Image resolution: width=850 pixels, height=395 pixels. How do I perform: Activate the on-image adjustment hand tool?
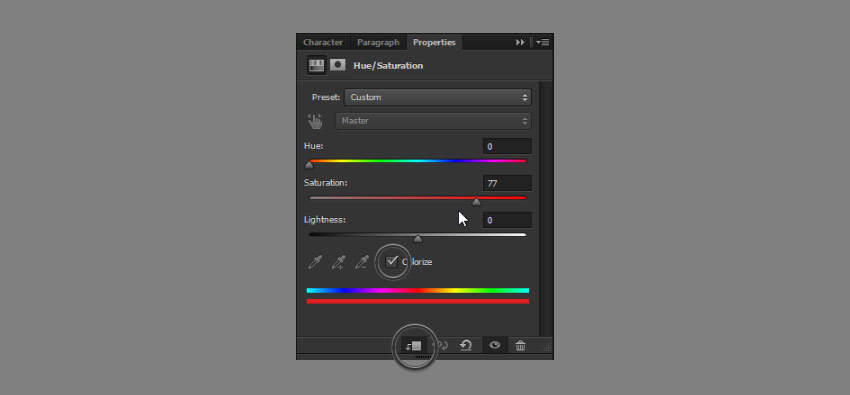point(315,121)
